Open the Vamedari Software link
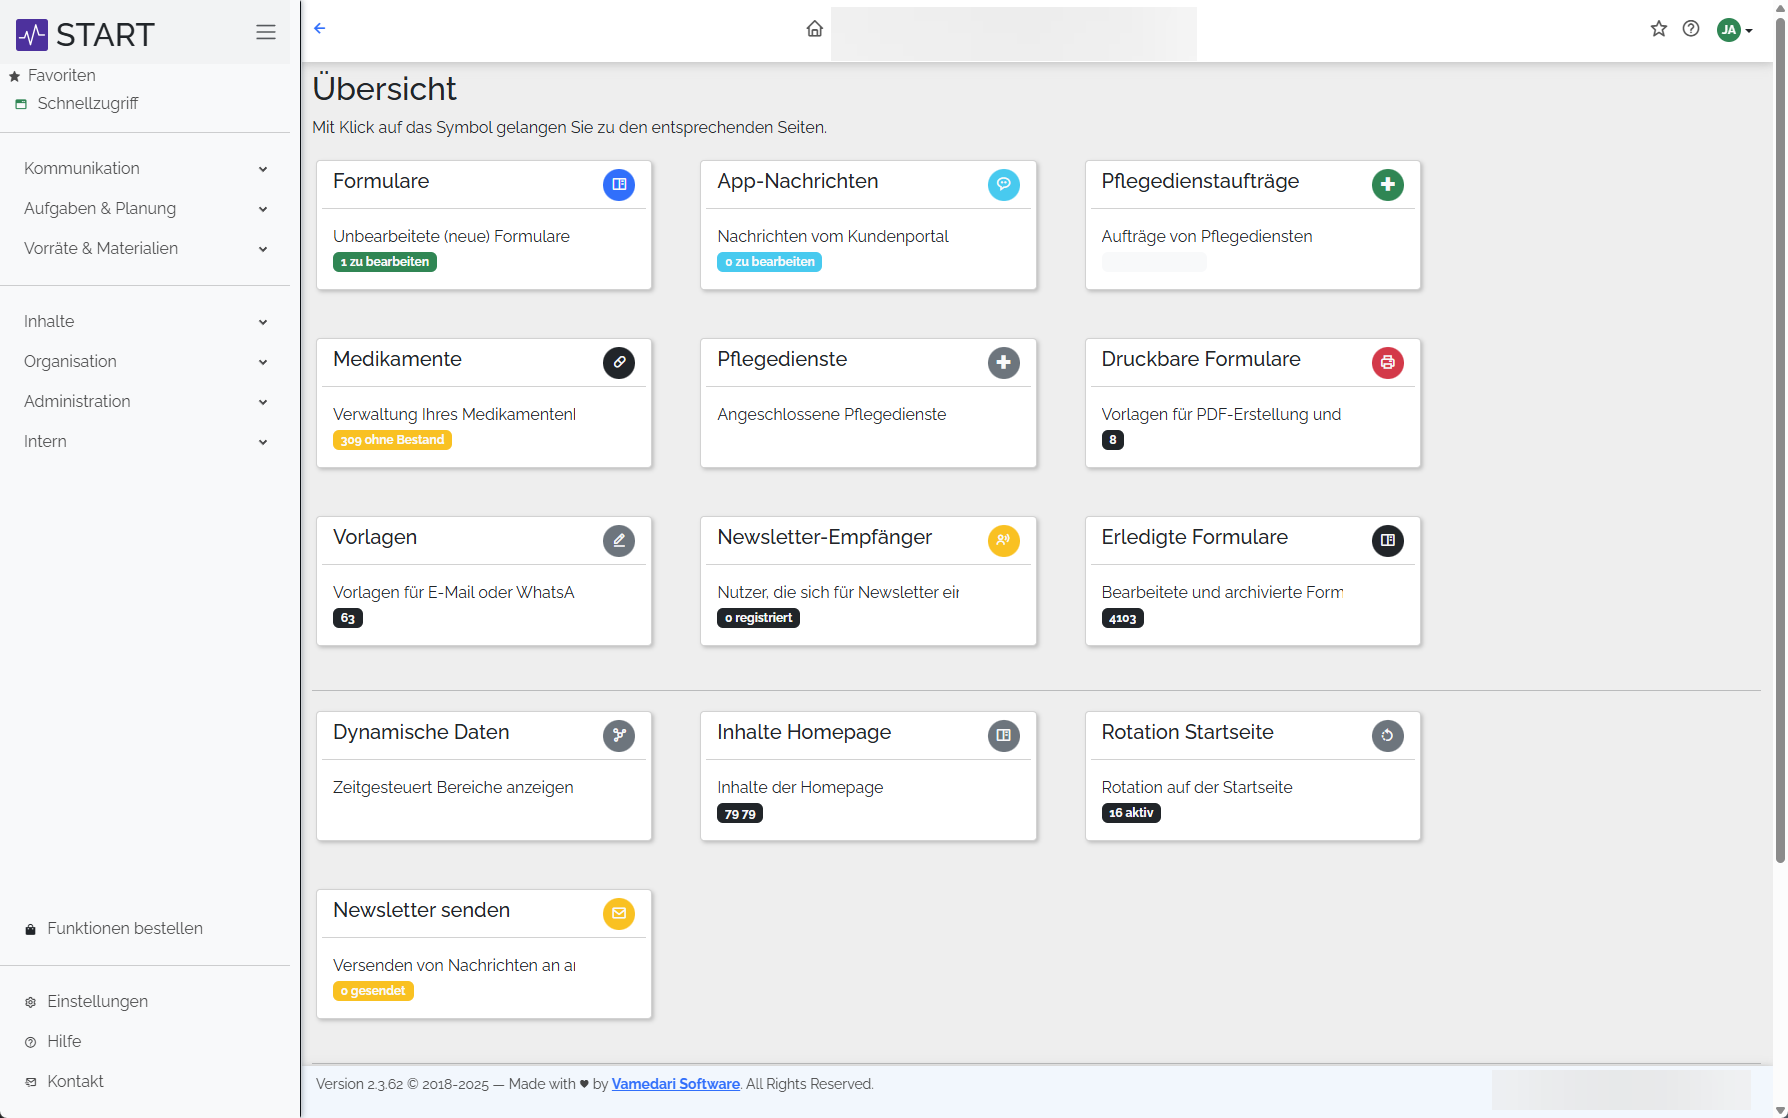 [675, 1084]
